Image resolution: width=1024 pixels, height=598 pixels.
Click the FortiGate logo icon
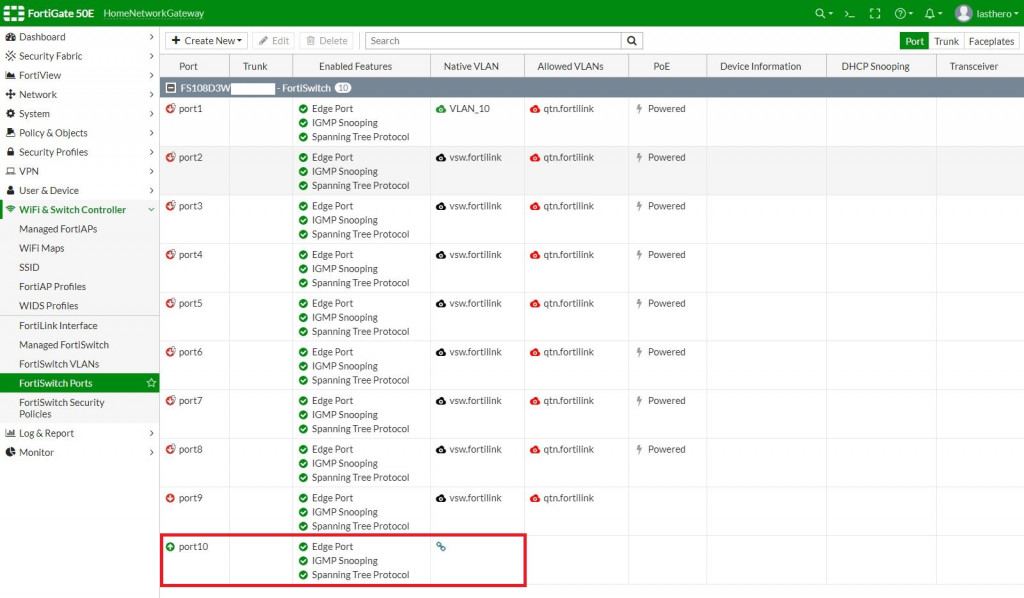coord(14,13)
